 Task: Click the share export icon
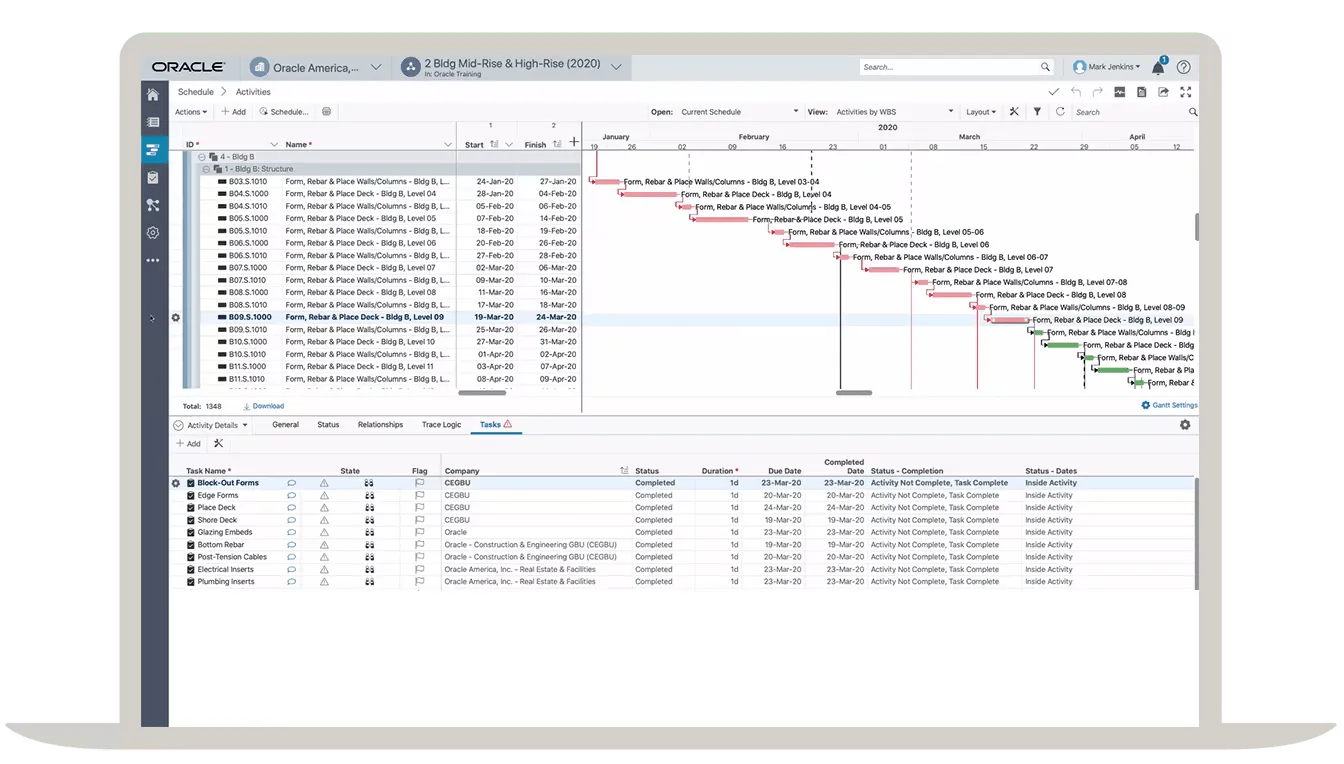coord(1163,92)
